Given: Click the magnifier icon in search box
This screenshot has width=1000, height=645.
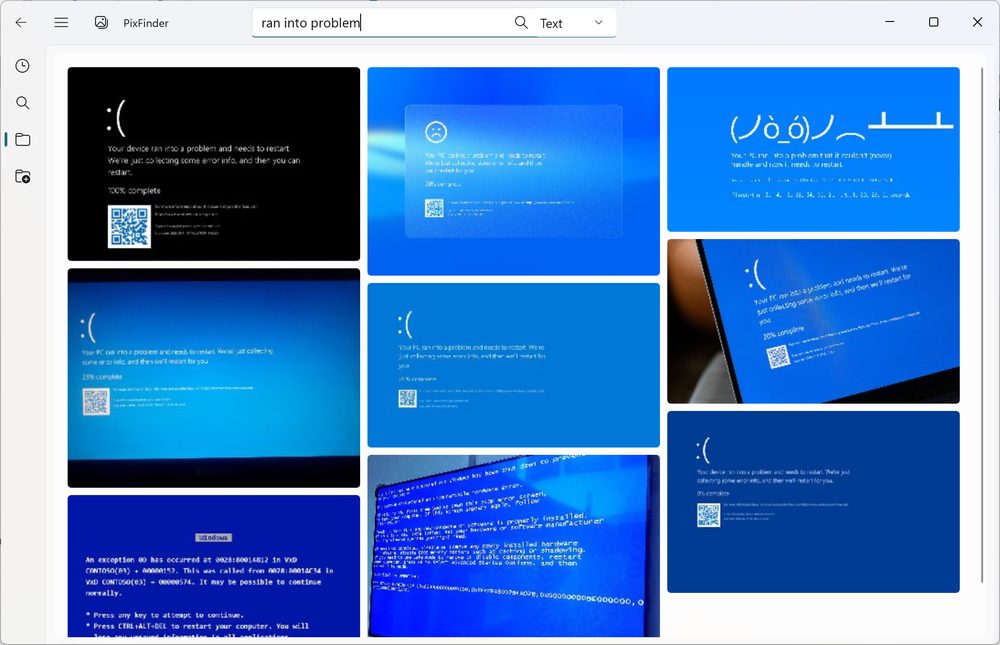Looking at the screenshot, I should [x=521, y=22].
